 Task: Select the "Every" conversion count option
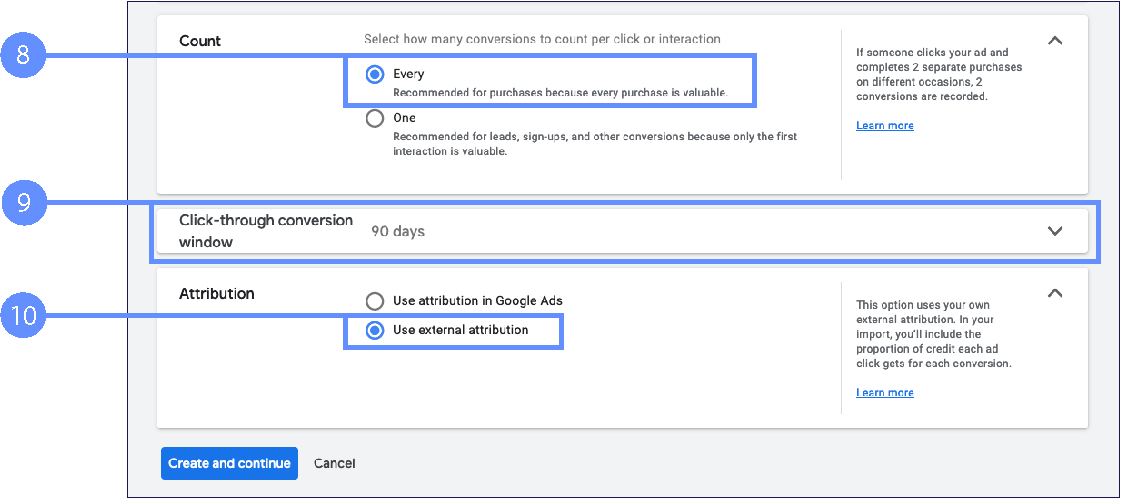tap(375, 74)
